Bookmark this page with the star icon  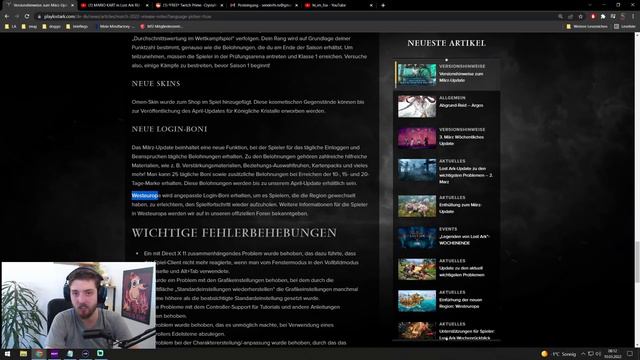pos(580,17)
